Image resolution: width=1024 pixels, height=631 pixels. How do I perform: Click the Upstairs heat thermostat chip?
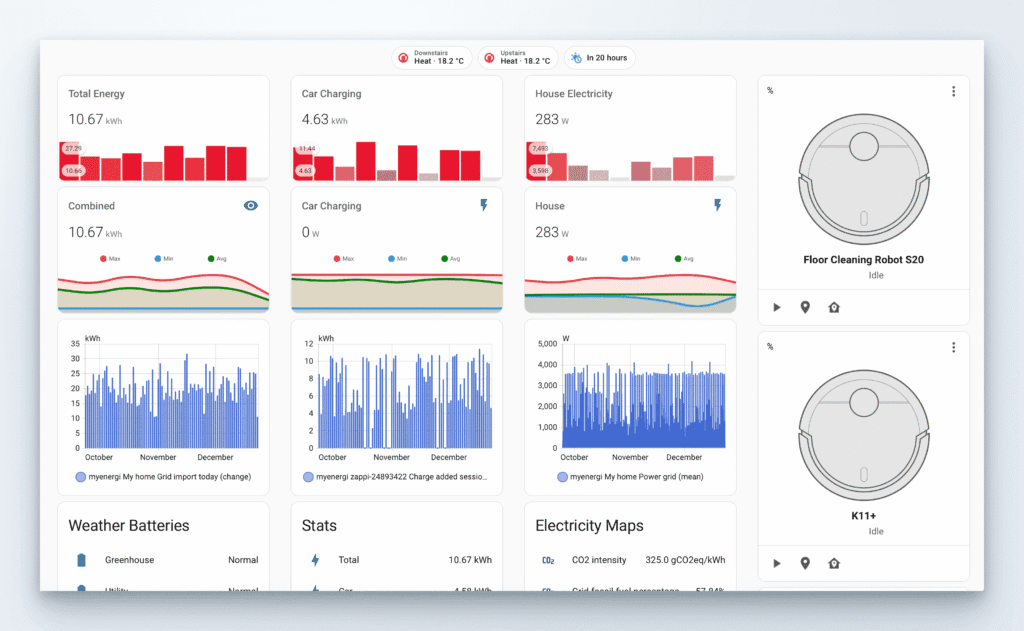tap(516, 58)
